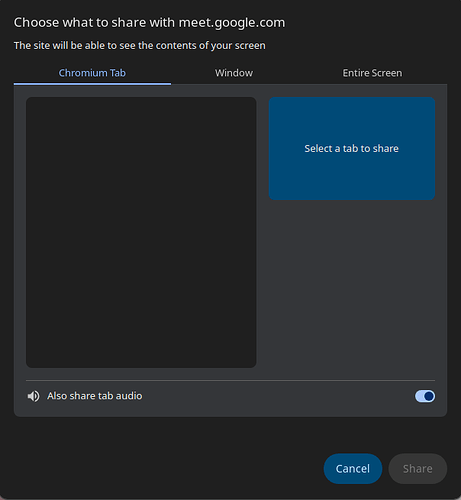Switch to the Window tab

pos(234,73)
